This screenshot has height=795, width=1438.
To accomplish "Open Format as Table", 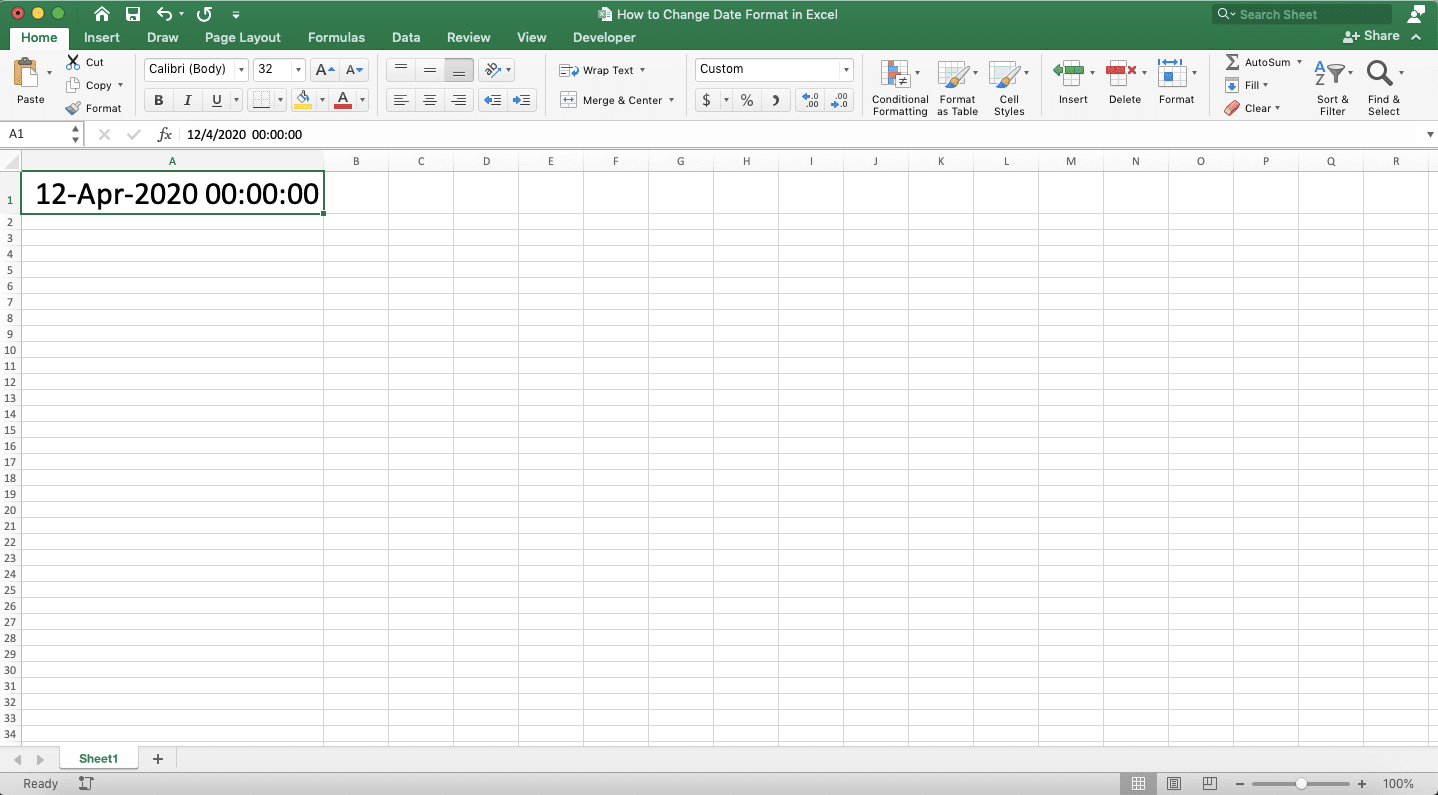I will click(x=957, y=88).
